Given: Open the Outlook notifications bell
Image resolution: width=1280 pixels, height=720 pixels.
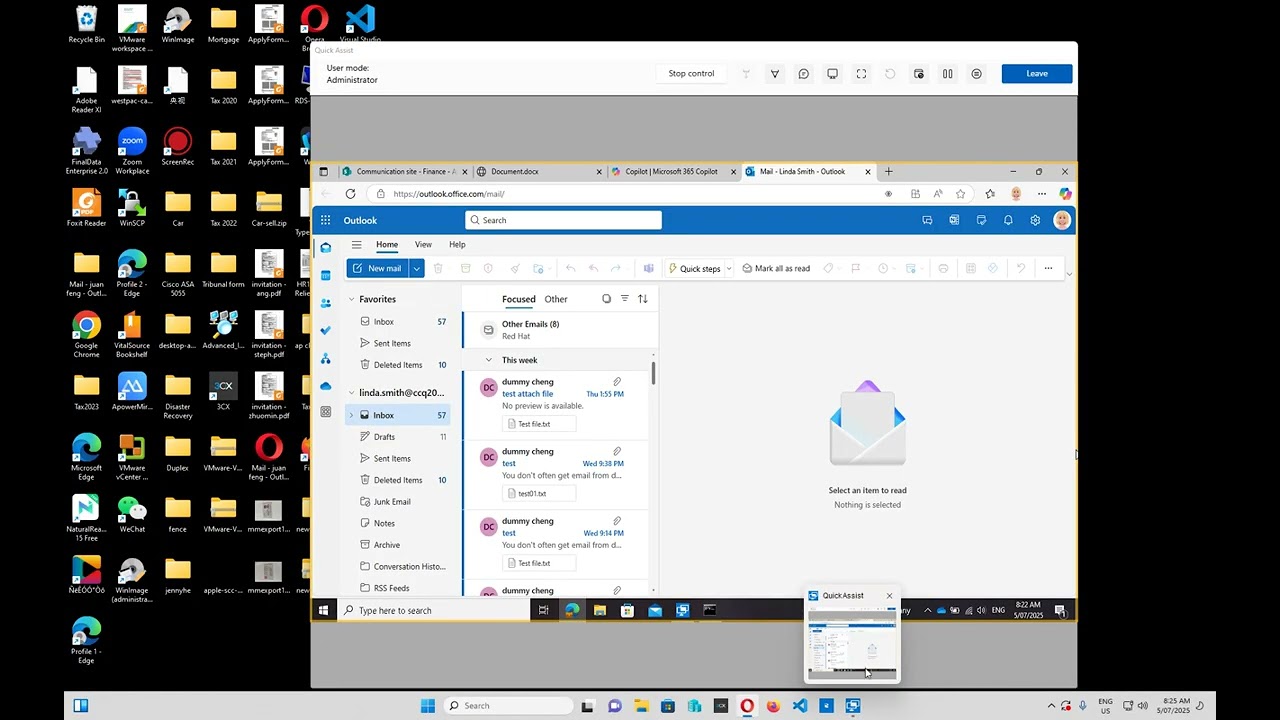Looking at the screenshot, I should 1008,220.
